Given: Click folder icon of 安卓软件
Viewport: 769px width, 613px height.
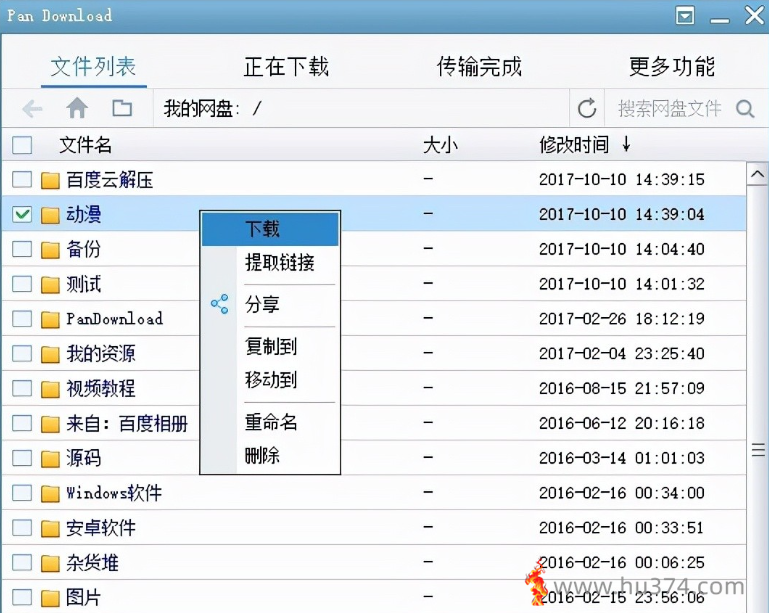Looking at the screenshot, I should [50, 528].
